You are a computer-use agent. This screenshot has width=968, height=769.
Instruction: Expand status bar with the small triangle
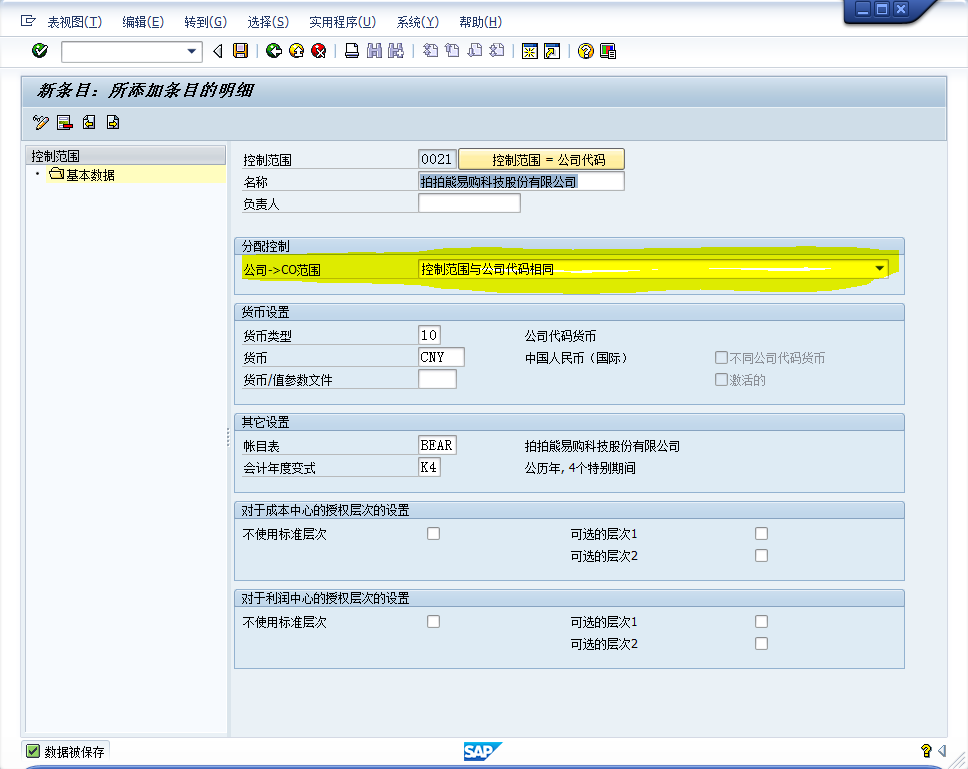[942, 750]
